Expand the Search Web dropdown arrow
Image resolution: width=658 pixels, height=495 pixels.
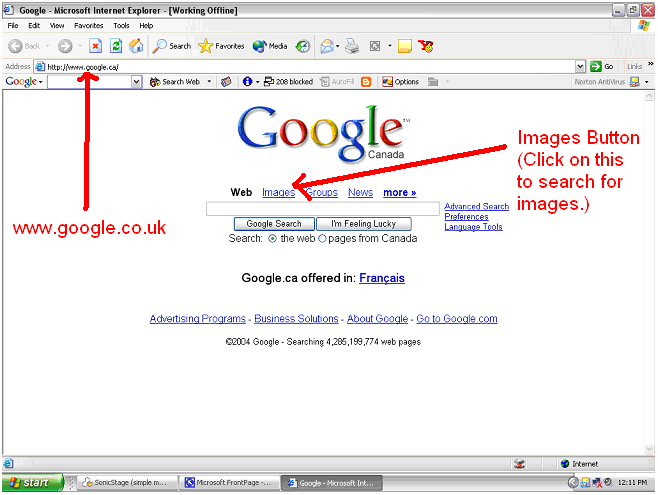click(x=209, y=81)
